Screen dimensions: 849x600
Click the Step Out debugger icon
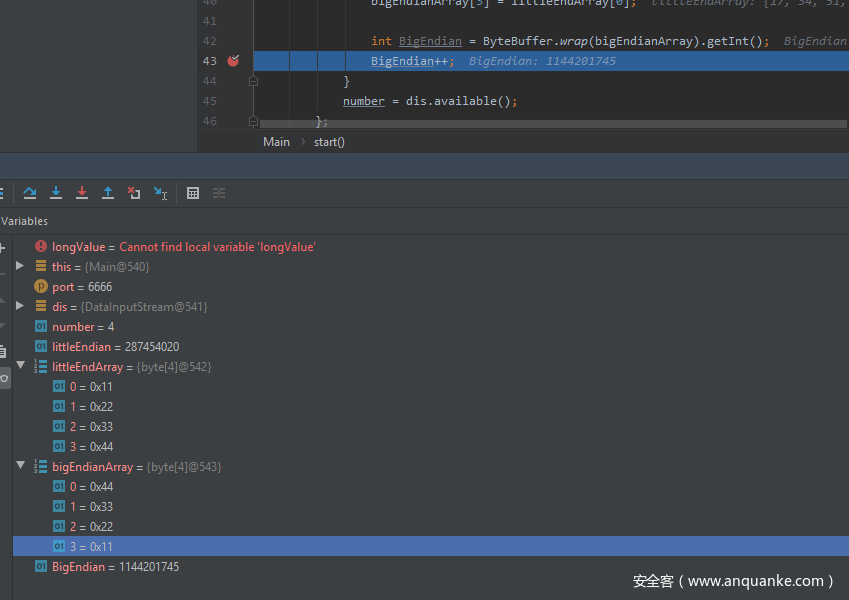[108, 193]
